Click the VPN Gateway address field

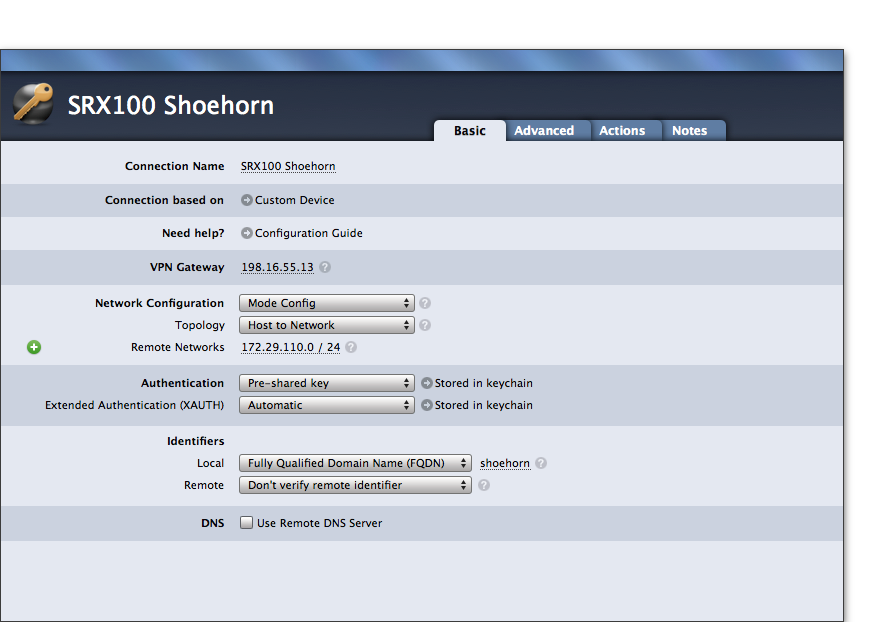277,268
